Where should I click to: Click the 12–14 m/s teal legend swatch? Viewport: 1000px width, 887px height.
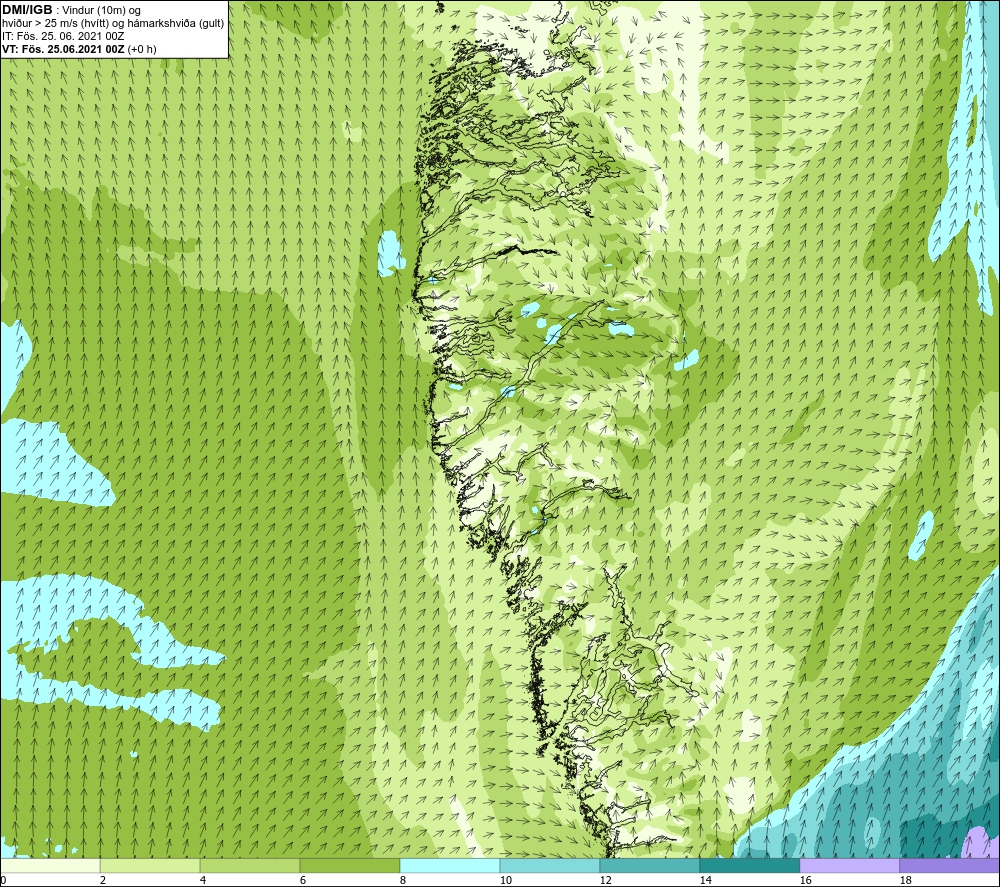[650, 865]
